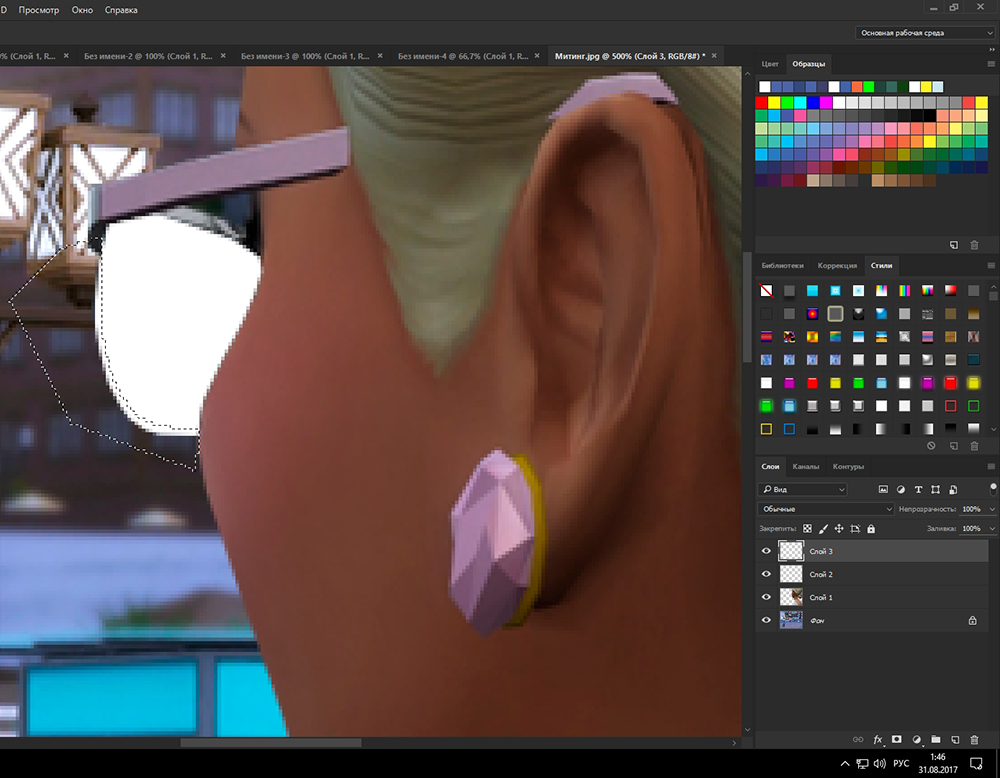Lock all with the padlock icon
Screen dimensions: 1000x778
[871, 528]
